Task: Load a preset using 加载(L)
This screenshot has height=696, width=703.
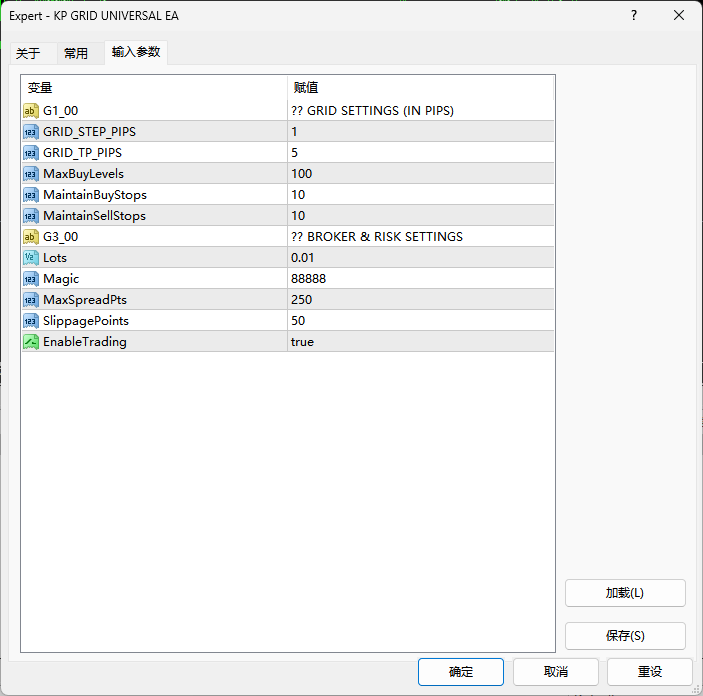Action: [x=625, y=593]
